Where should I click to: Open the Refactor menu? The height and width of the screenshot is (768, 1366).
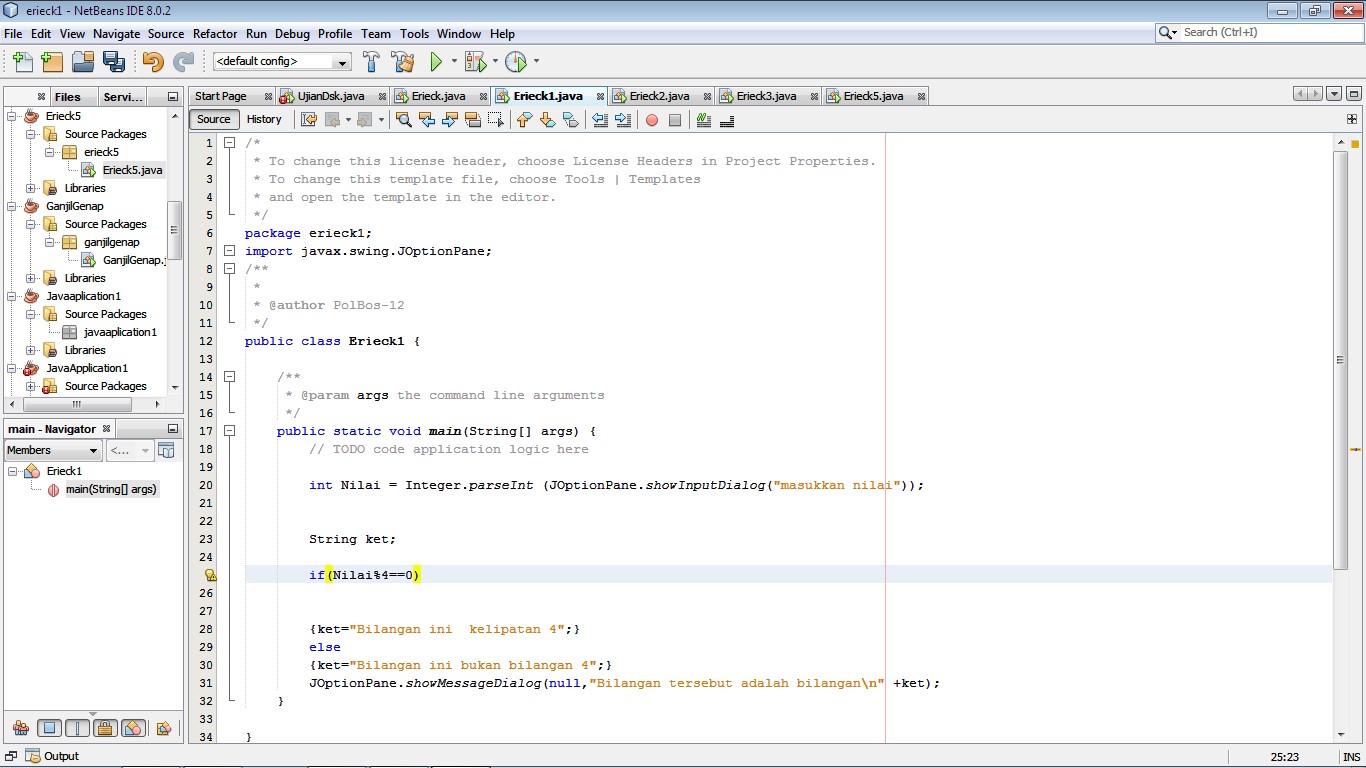(x=214, y=33)
